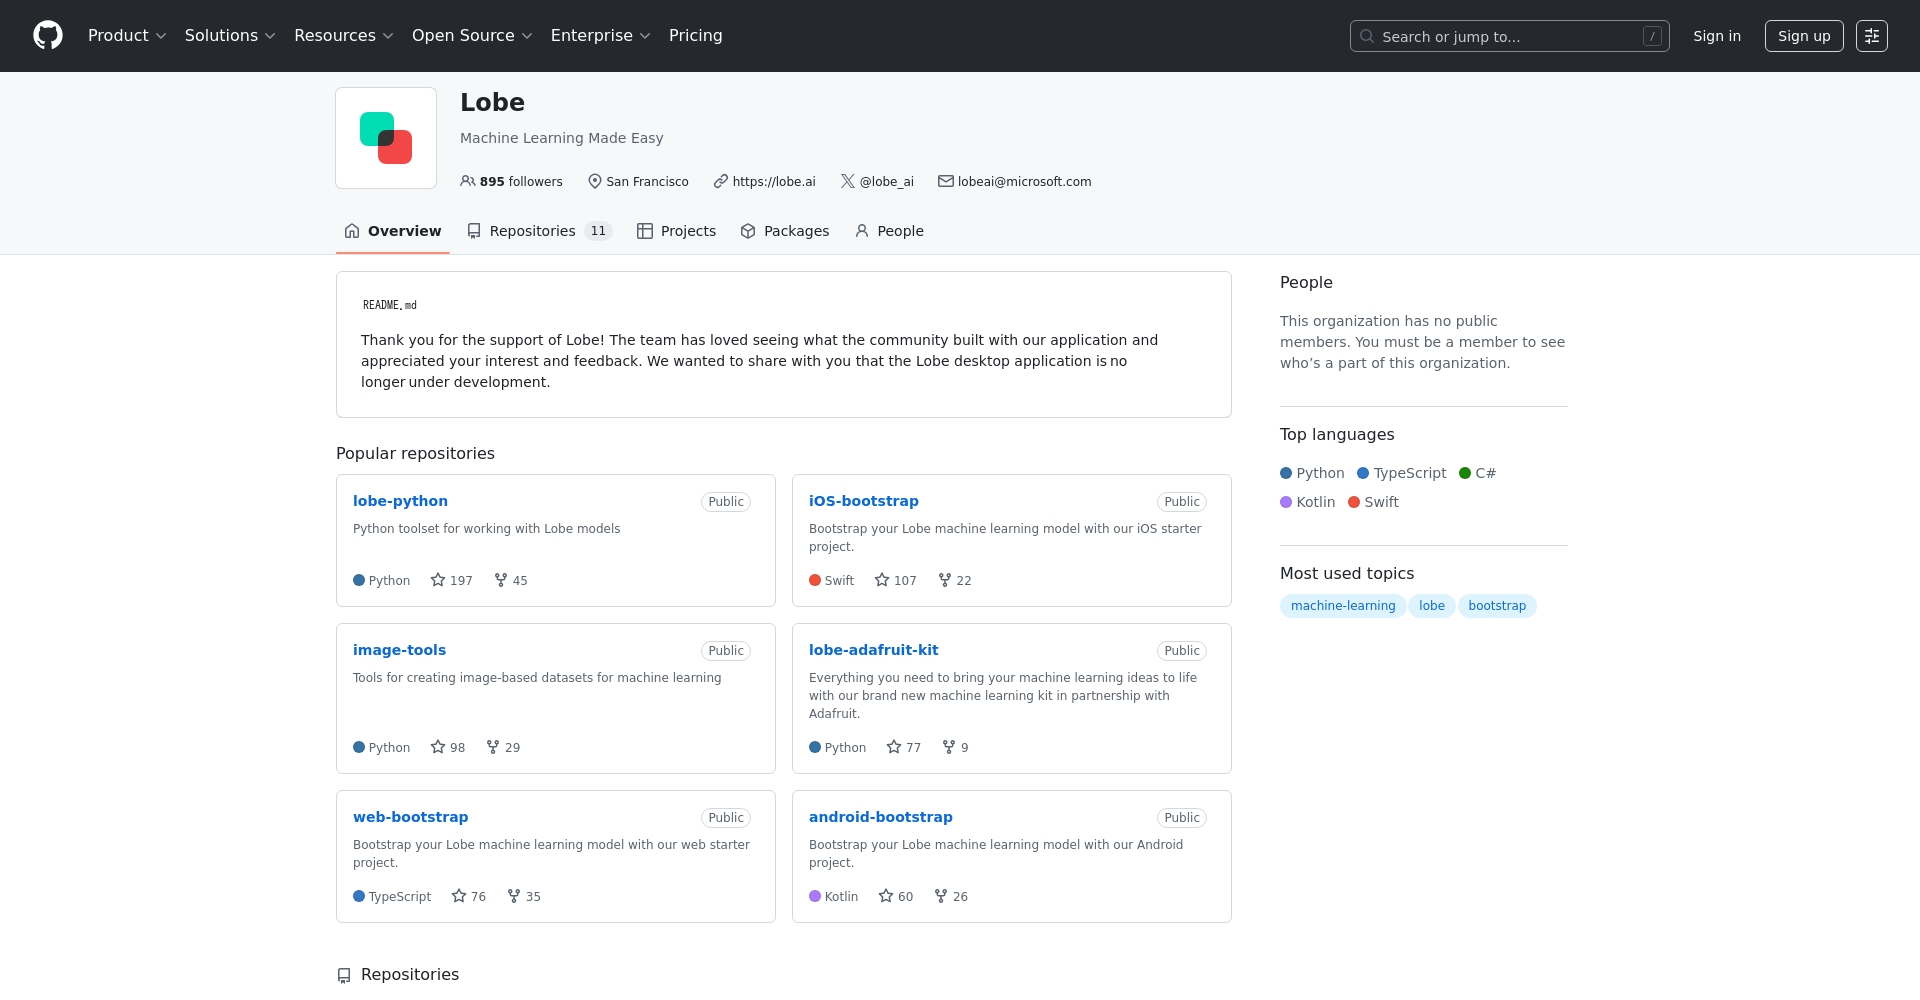Open the android-bootstrap repository
This screenshot has width=1920, height=1000.
coord(881,817)
